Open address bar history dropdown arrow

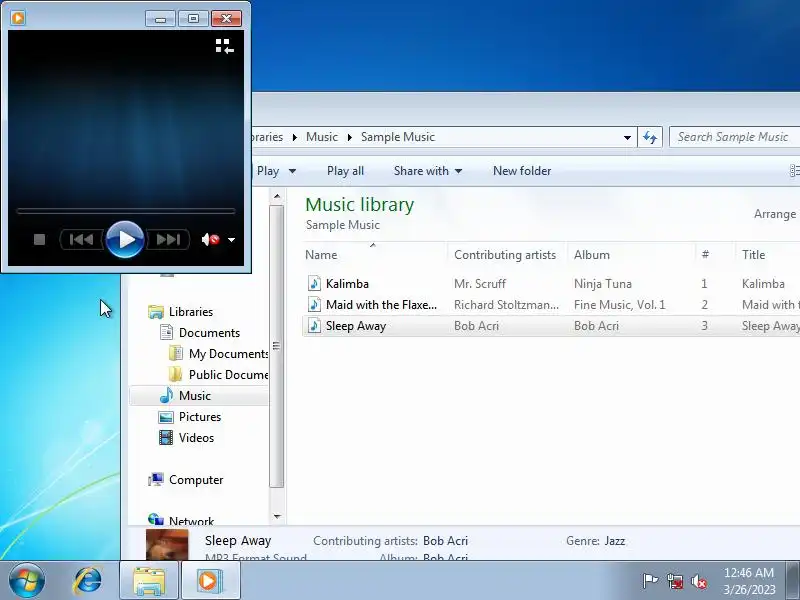(627, 137)
